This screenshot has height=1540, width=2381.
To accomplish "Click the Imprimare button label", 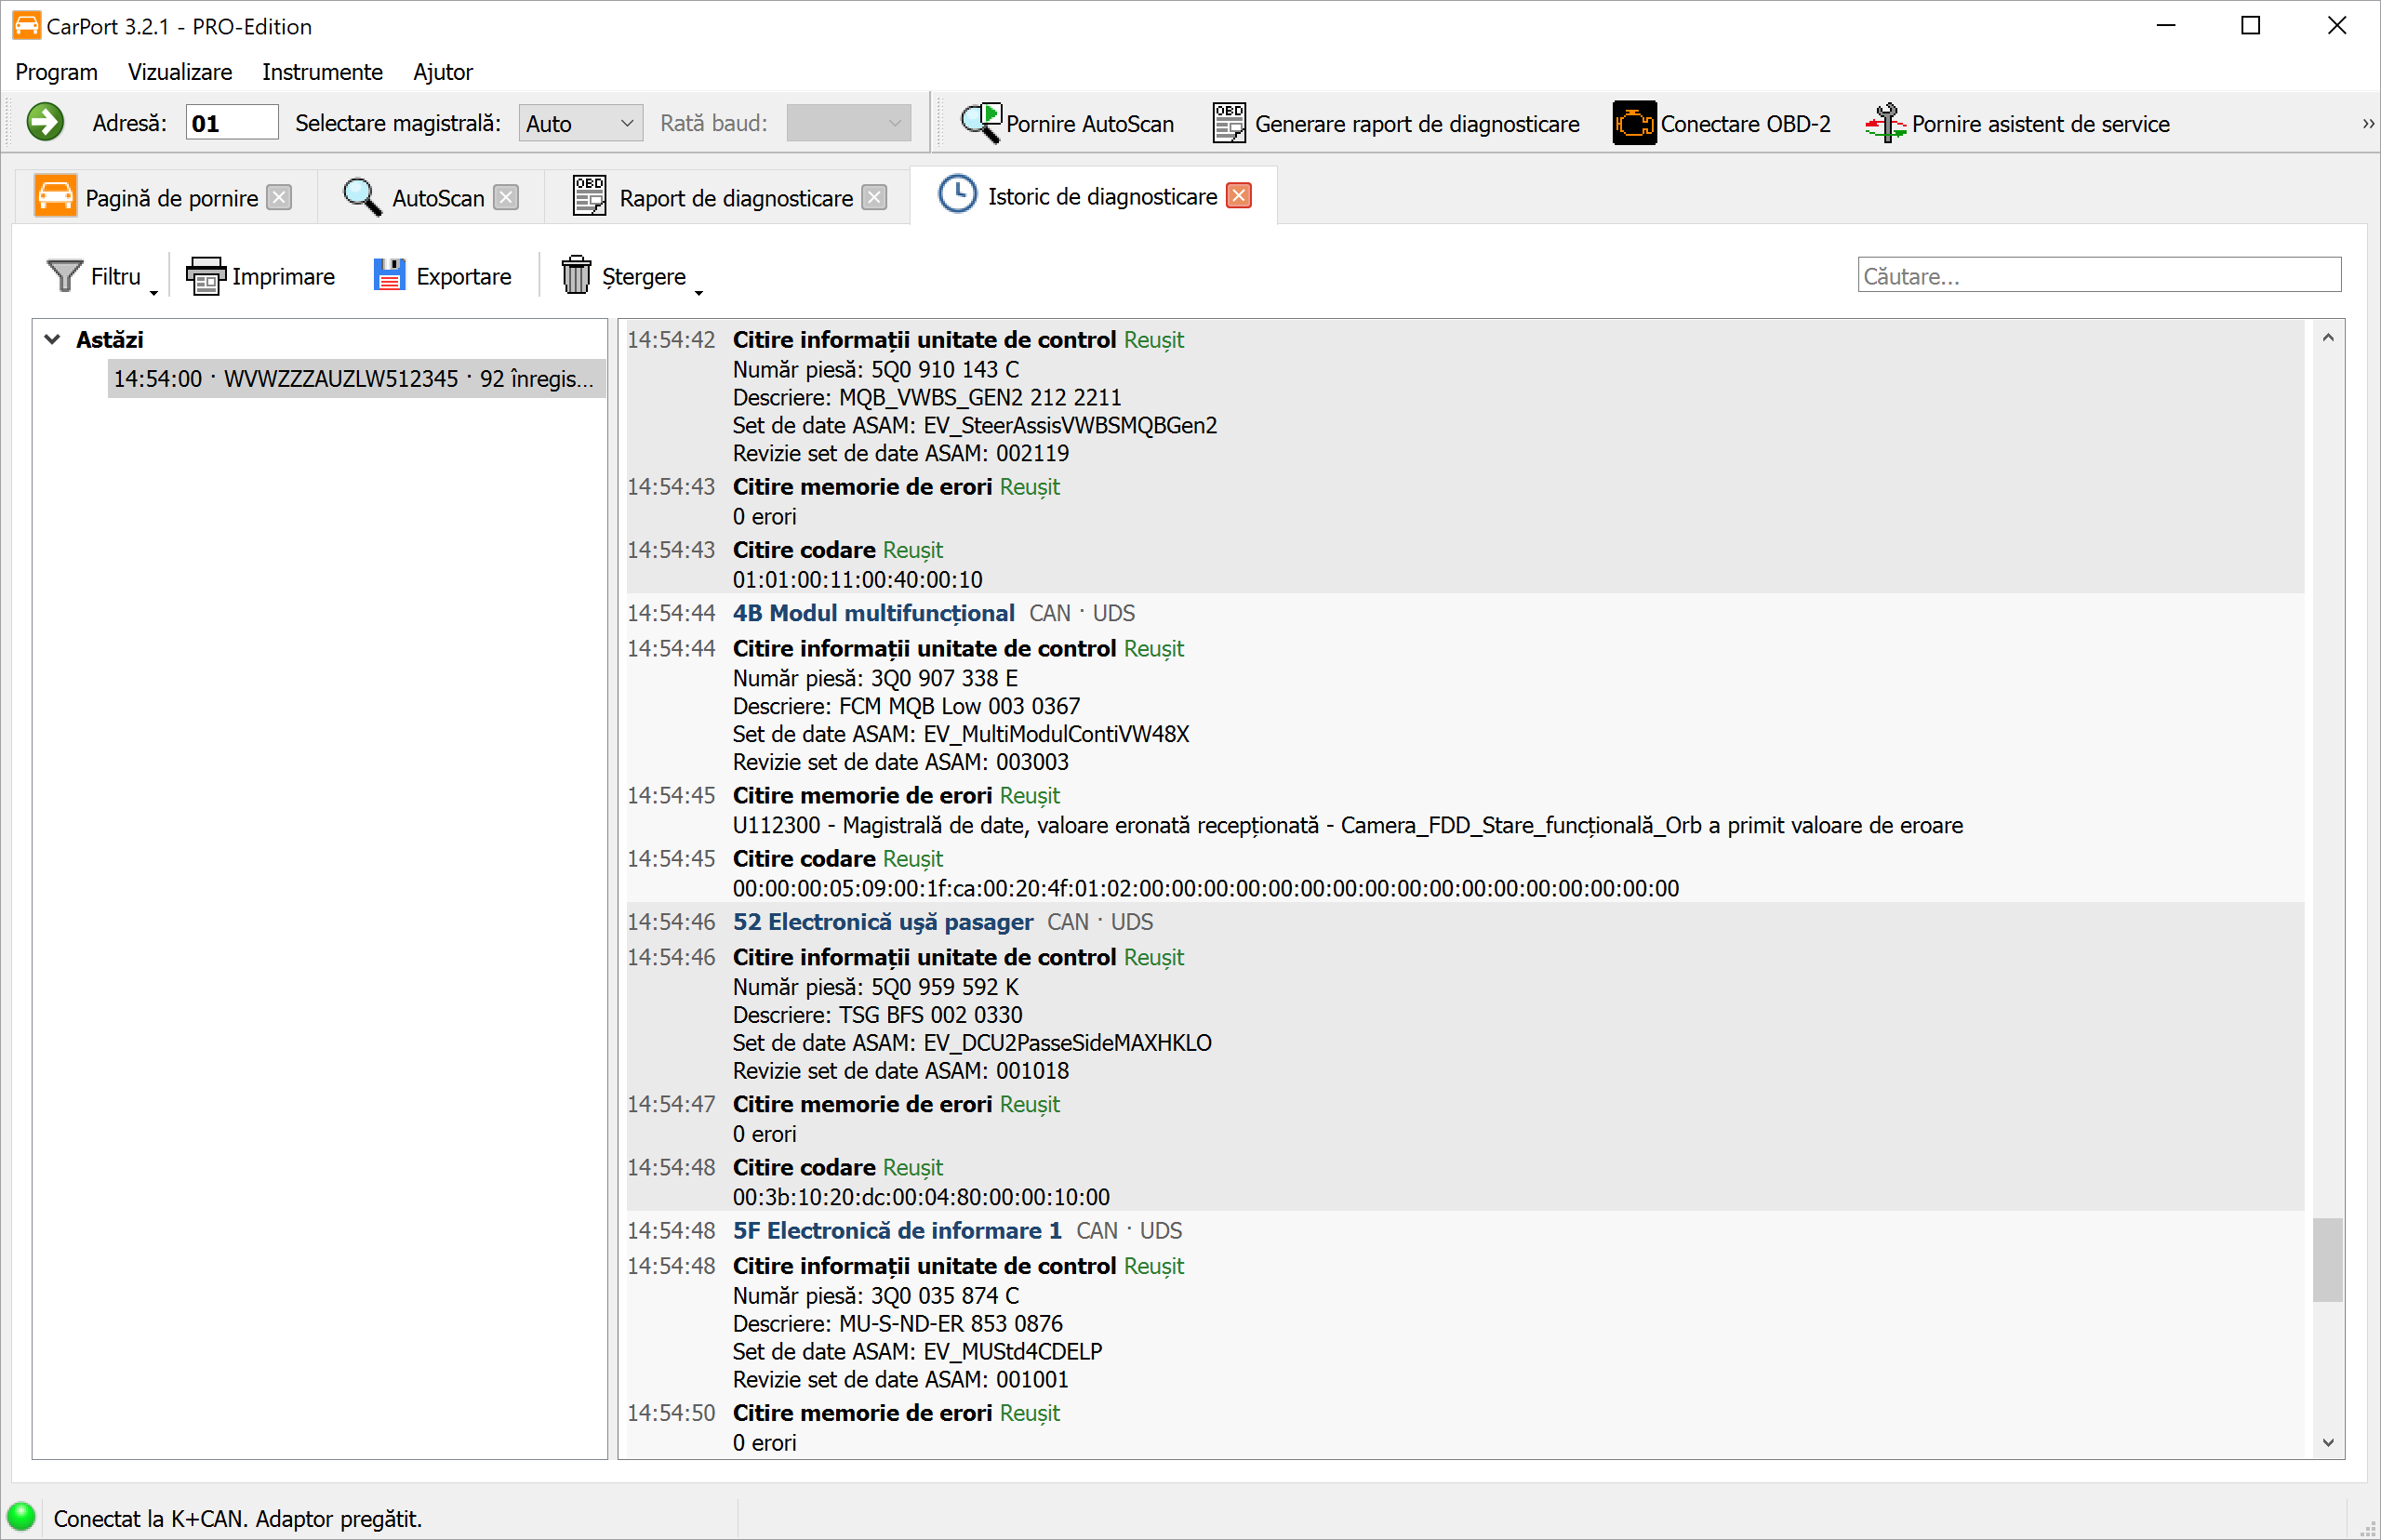I will (283, 276).
